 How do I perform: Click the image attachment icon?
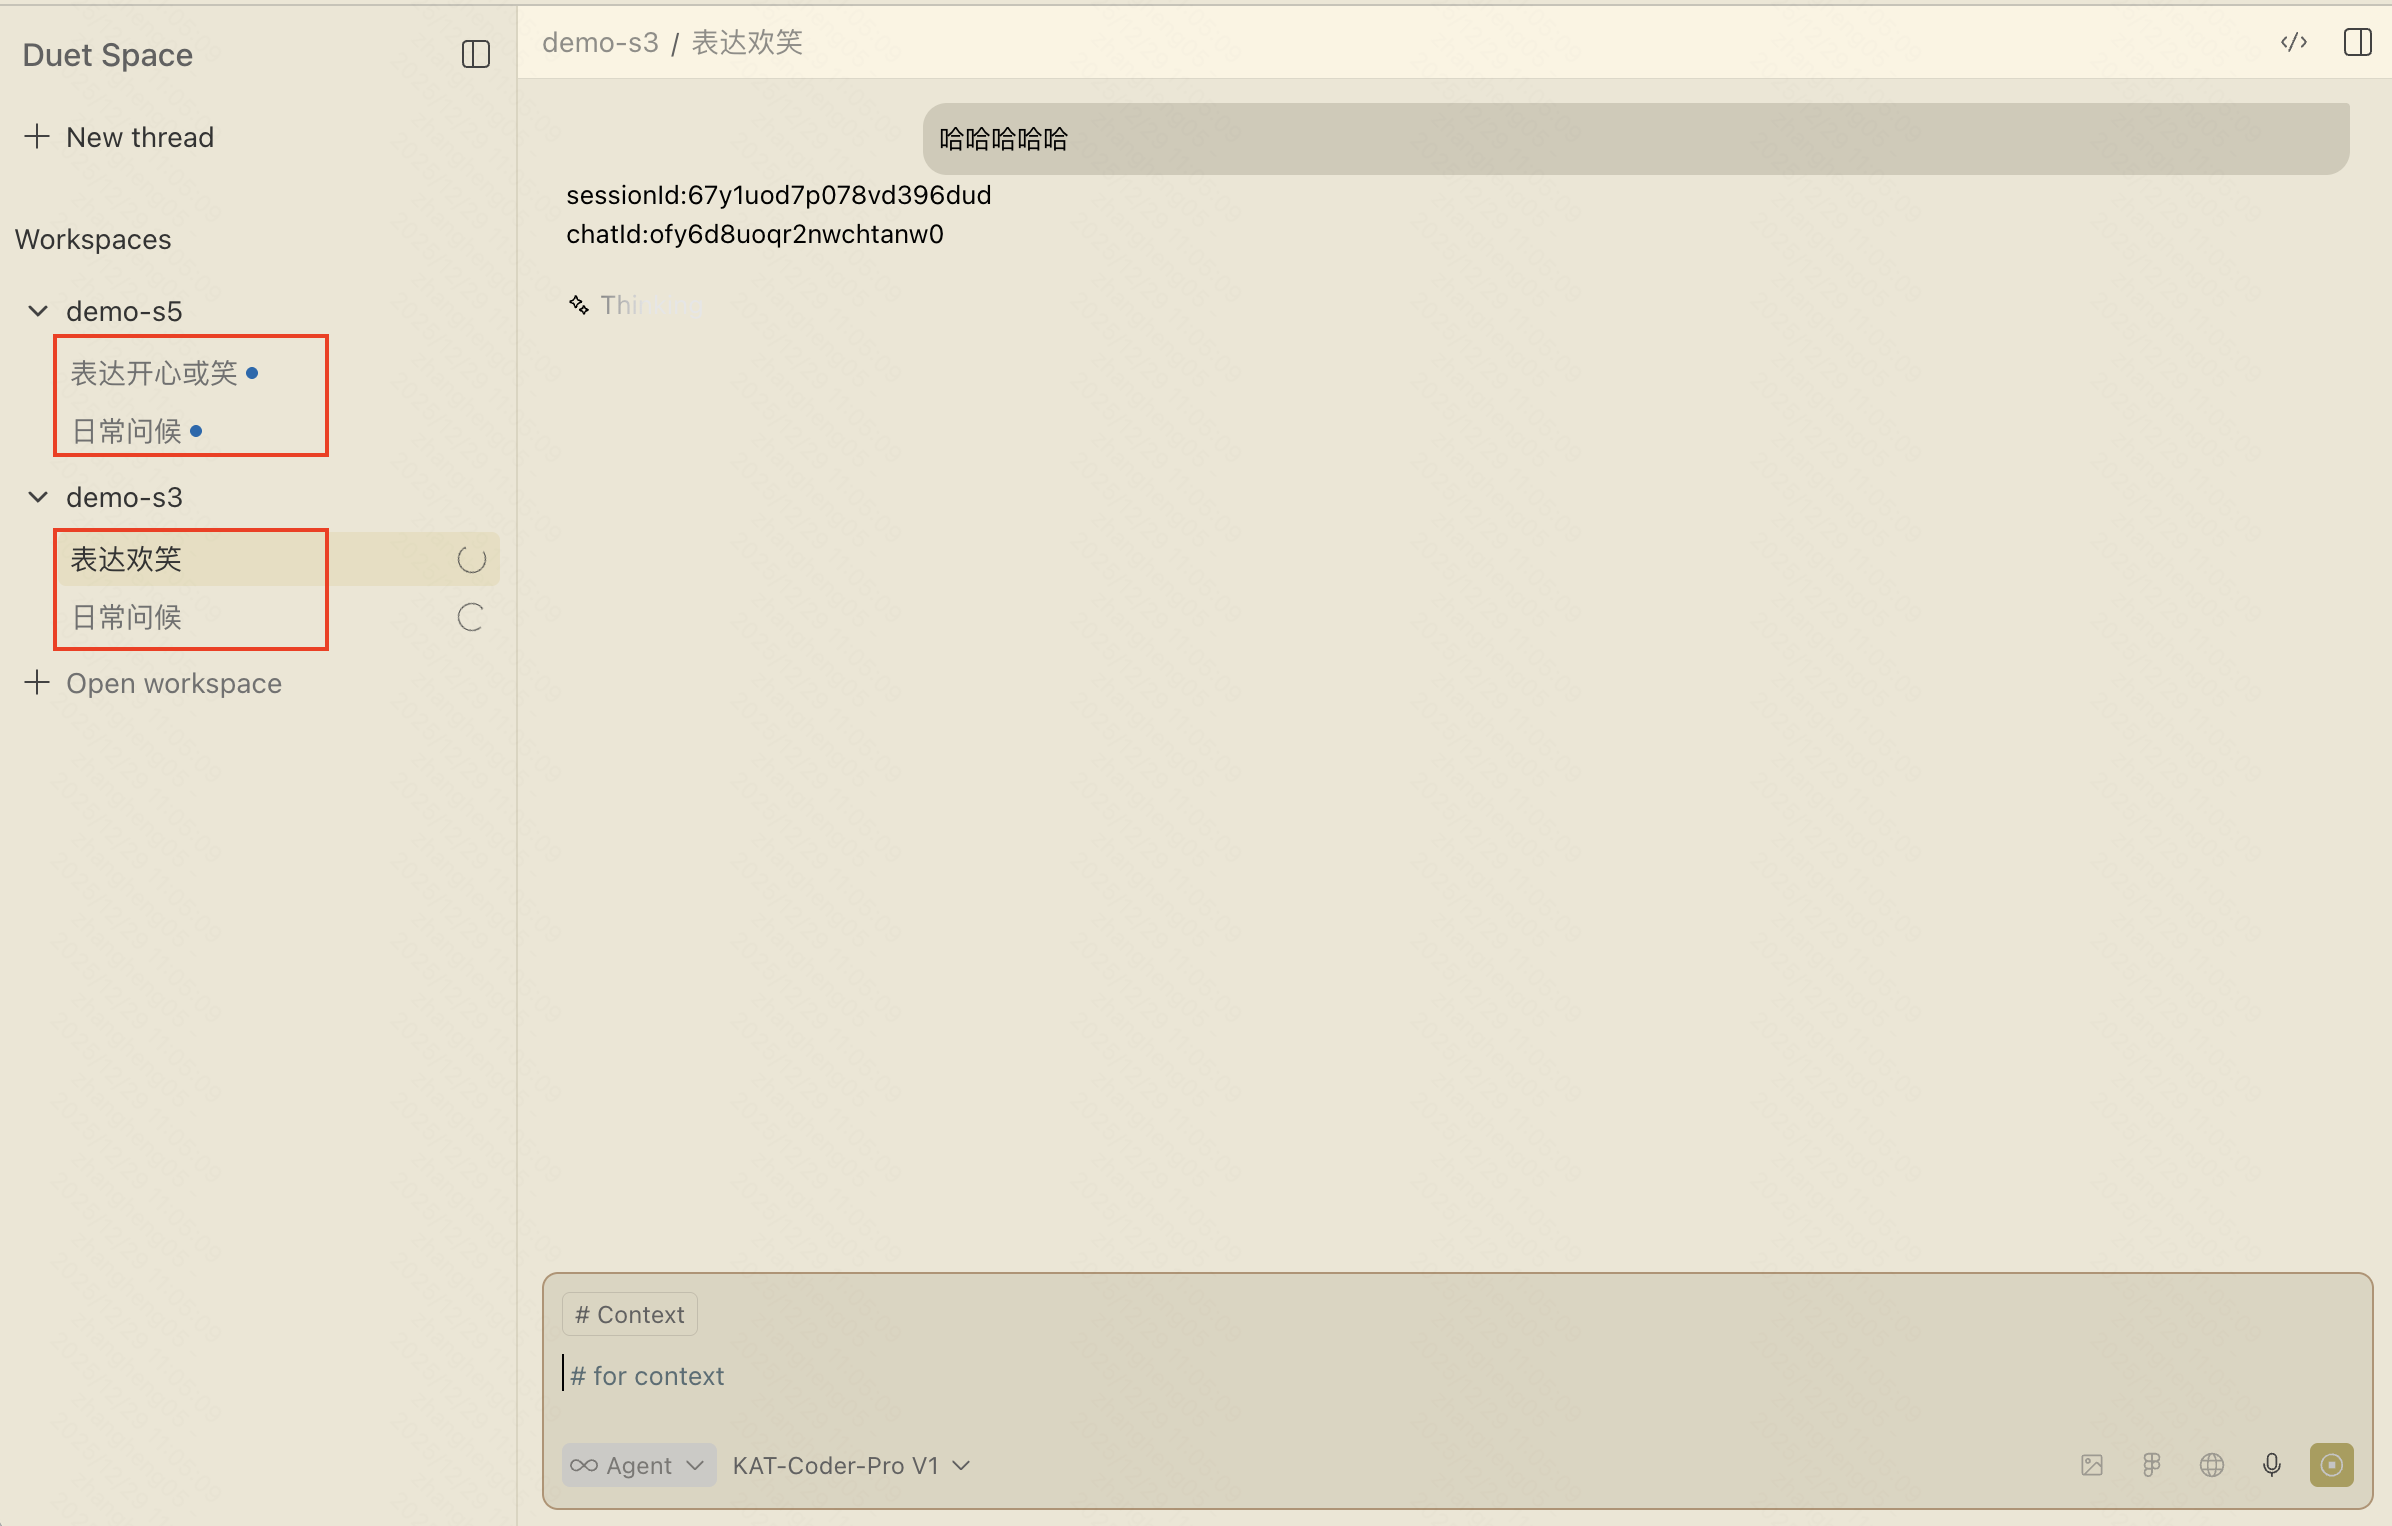2091,1465
